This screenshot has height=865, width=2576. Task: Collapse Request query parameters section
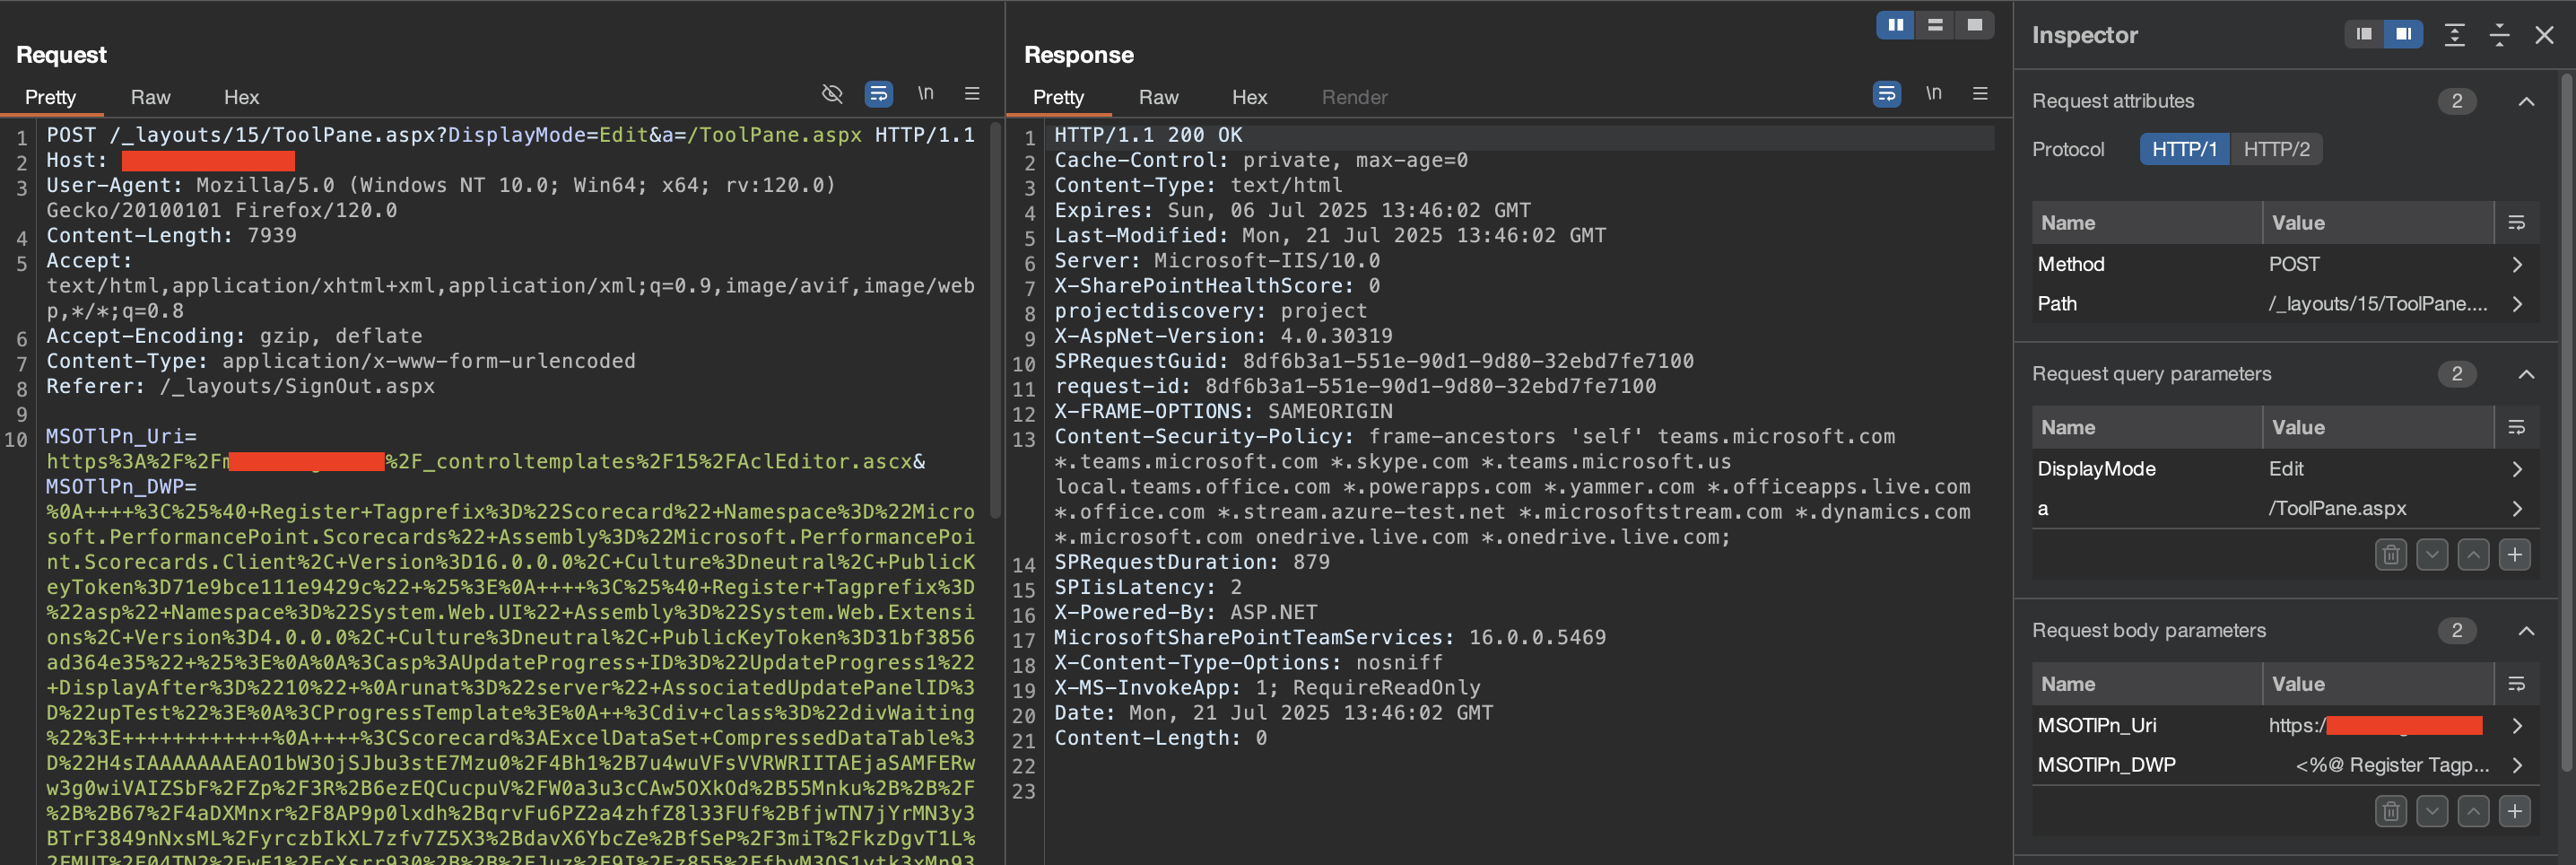click(2526, 374)
